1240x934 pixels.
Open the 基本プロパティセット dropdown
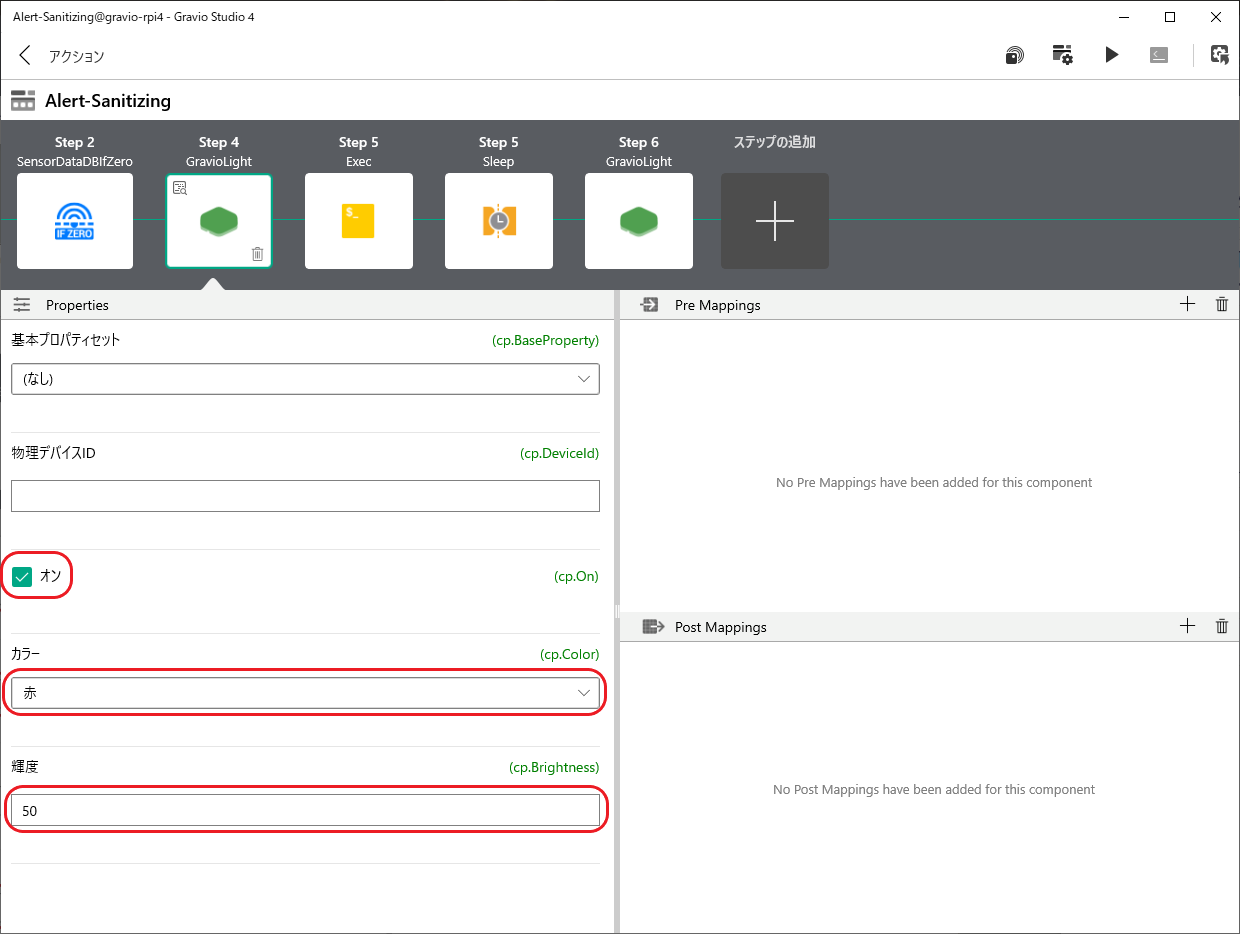305,379
